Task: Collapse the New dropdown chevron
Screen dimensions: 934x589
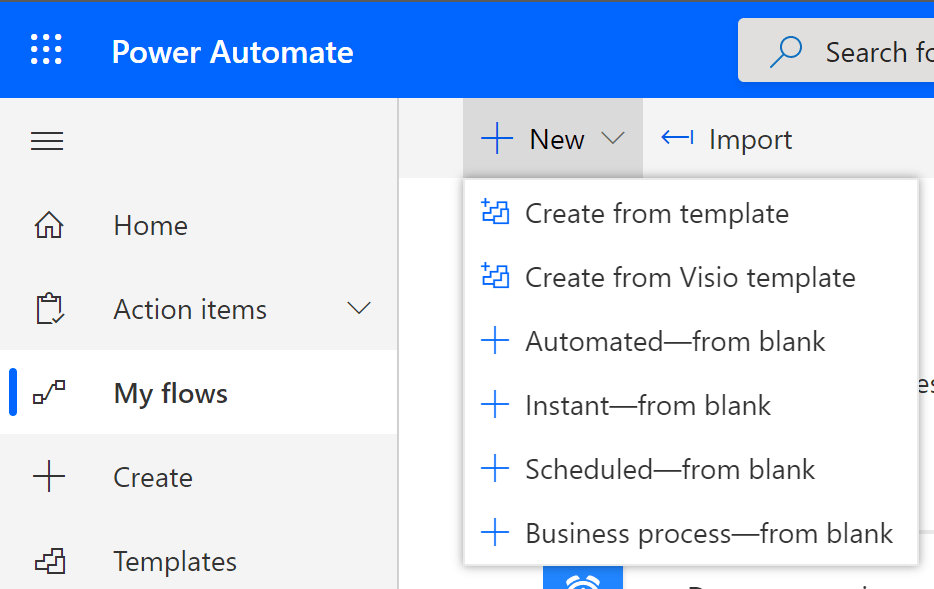Action: pyautogui.click(x=613, y=139)
